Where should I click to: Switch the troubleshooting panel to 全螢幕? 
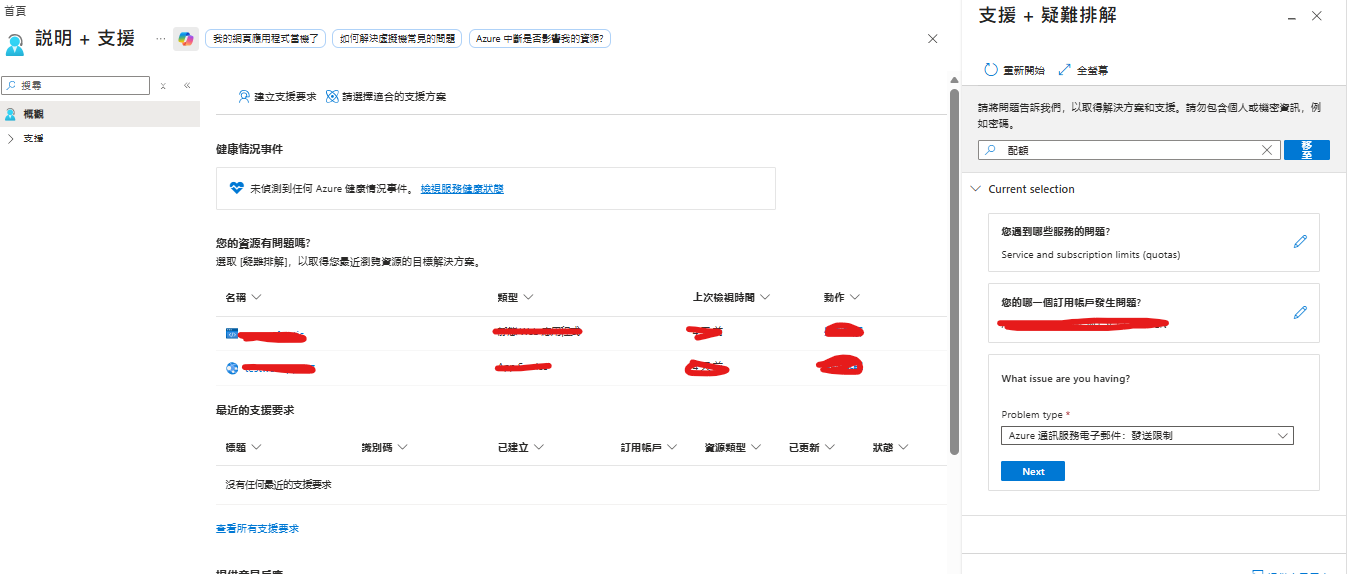pos(1083,70)
